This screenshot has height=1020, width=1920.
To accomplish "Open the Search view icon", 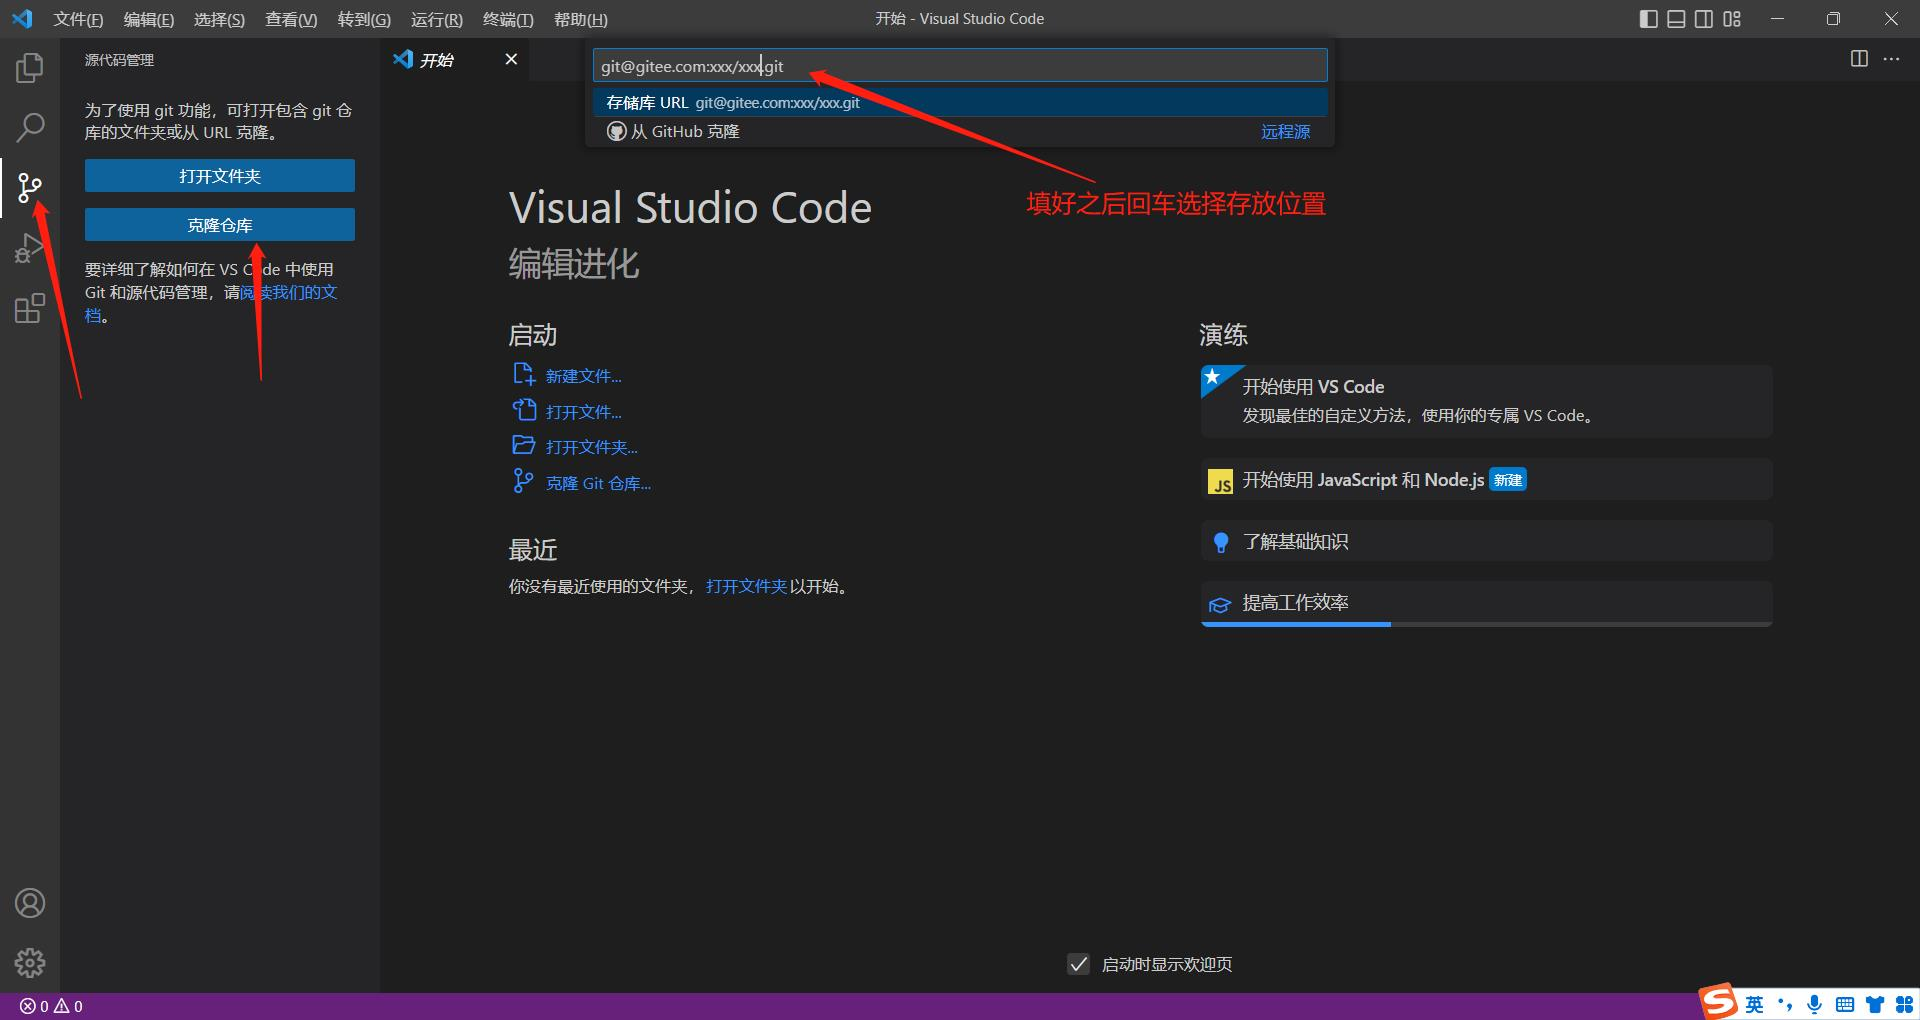I will pos(30,127).
